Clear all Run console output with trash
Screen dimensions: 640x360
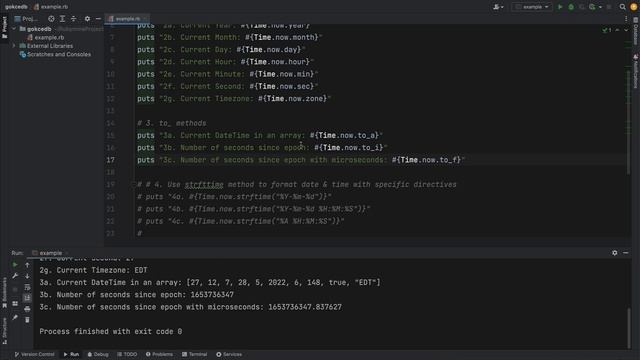[x=27, y=320]
